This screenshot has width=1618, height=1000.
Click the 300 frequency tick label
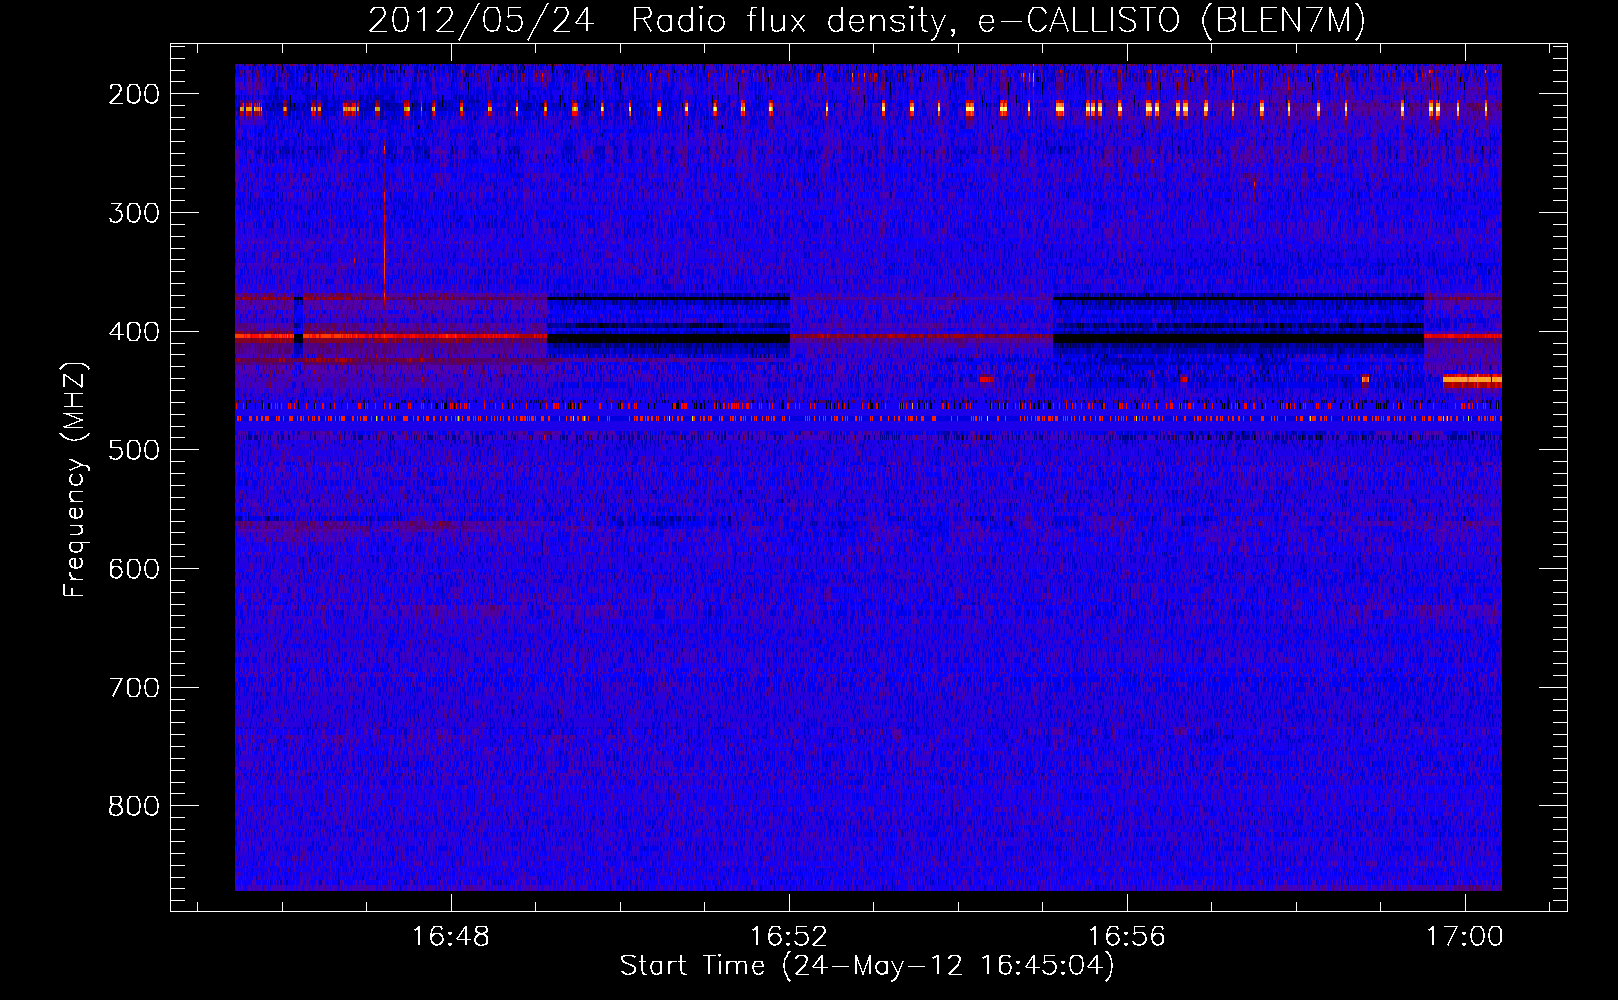click(x=133, y=213)
